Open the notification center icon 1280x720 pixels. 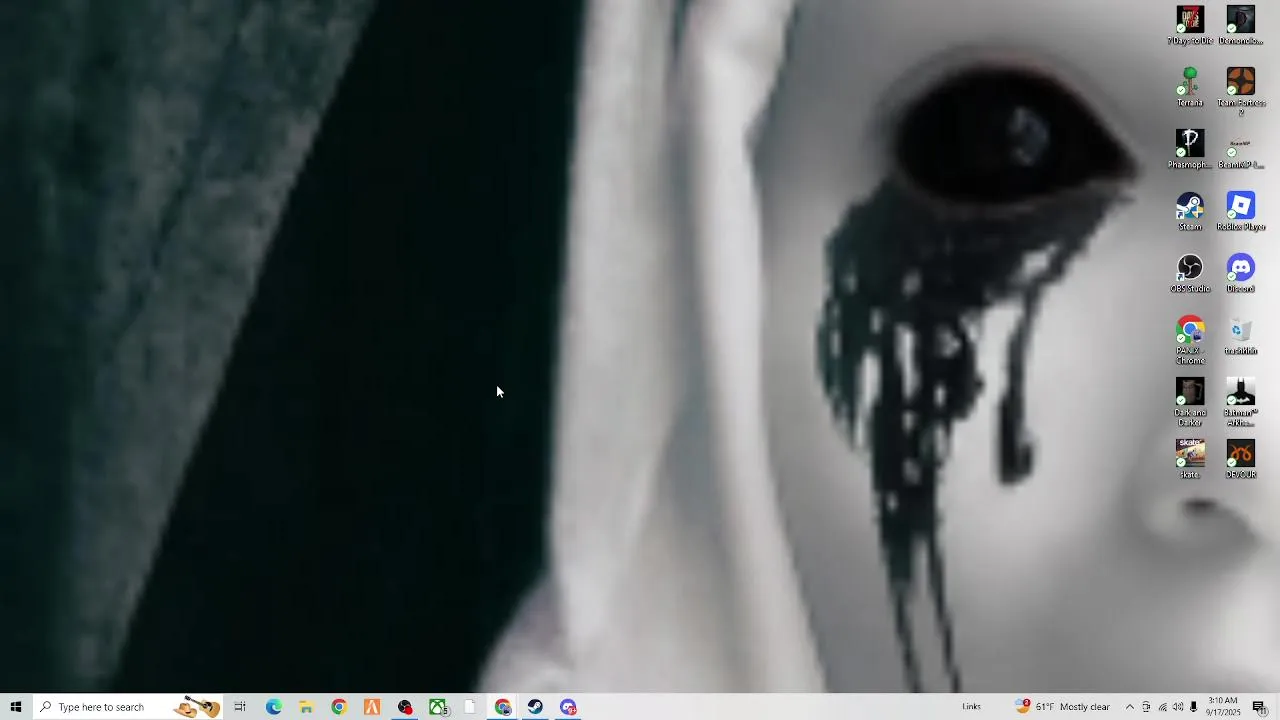1259,707
